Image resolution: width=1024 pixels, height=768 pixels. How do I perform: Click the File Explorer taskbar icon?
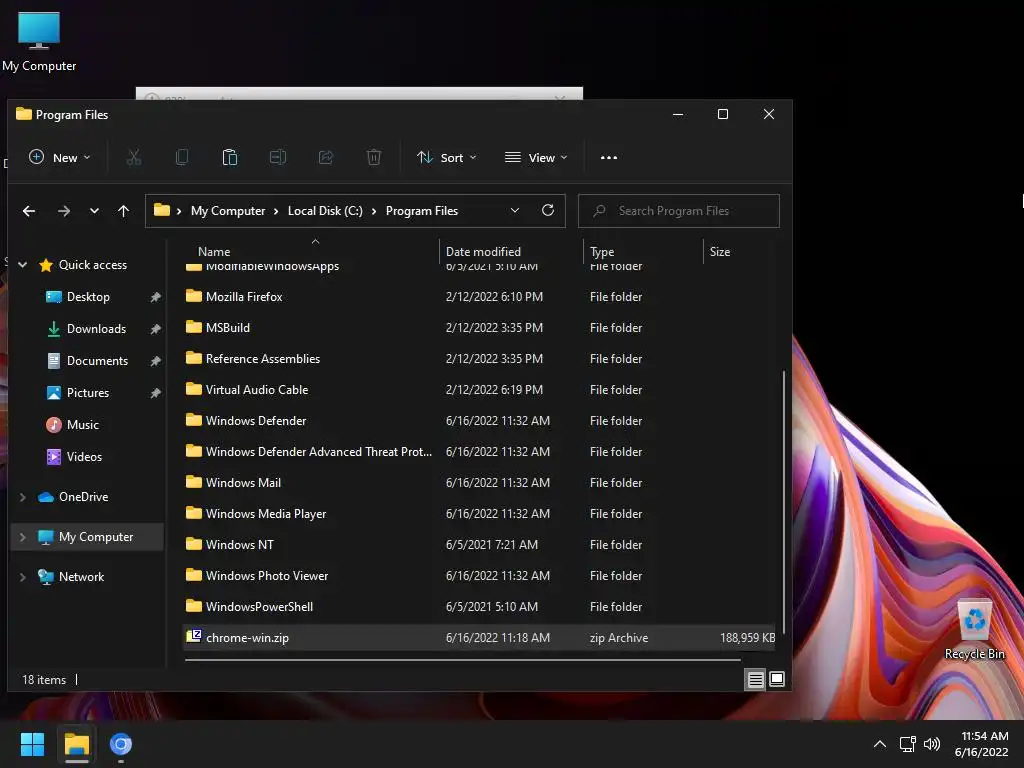(76, 744)
